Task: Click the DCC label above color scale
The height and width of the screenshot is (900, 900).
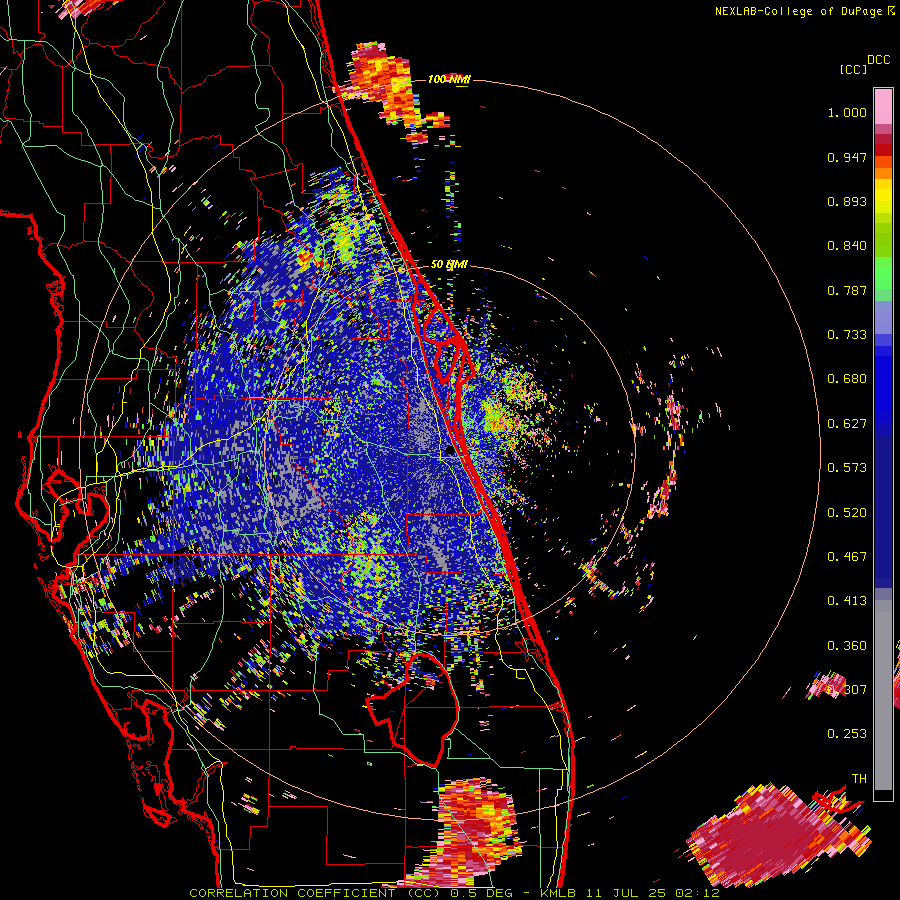Action: click(878, 60)
